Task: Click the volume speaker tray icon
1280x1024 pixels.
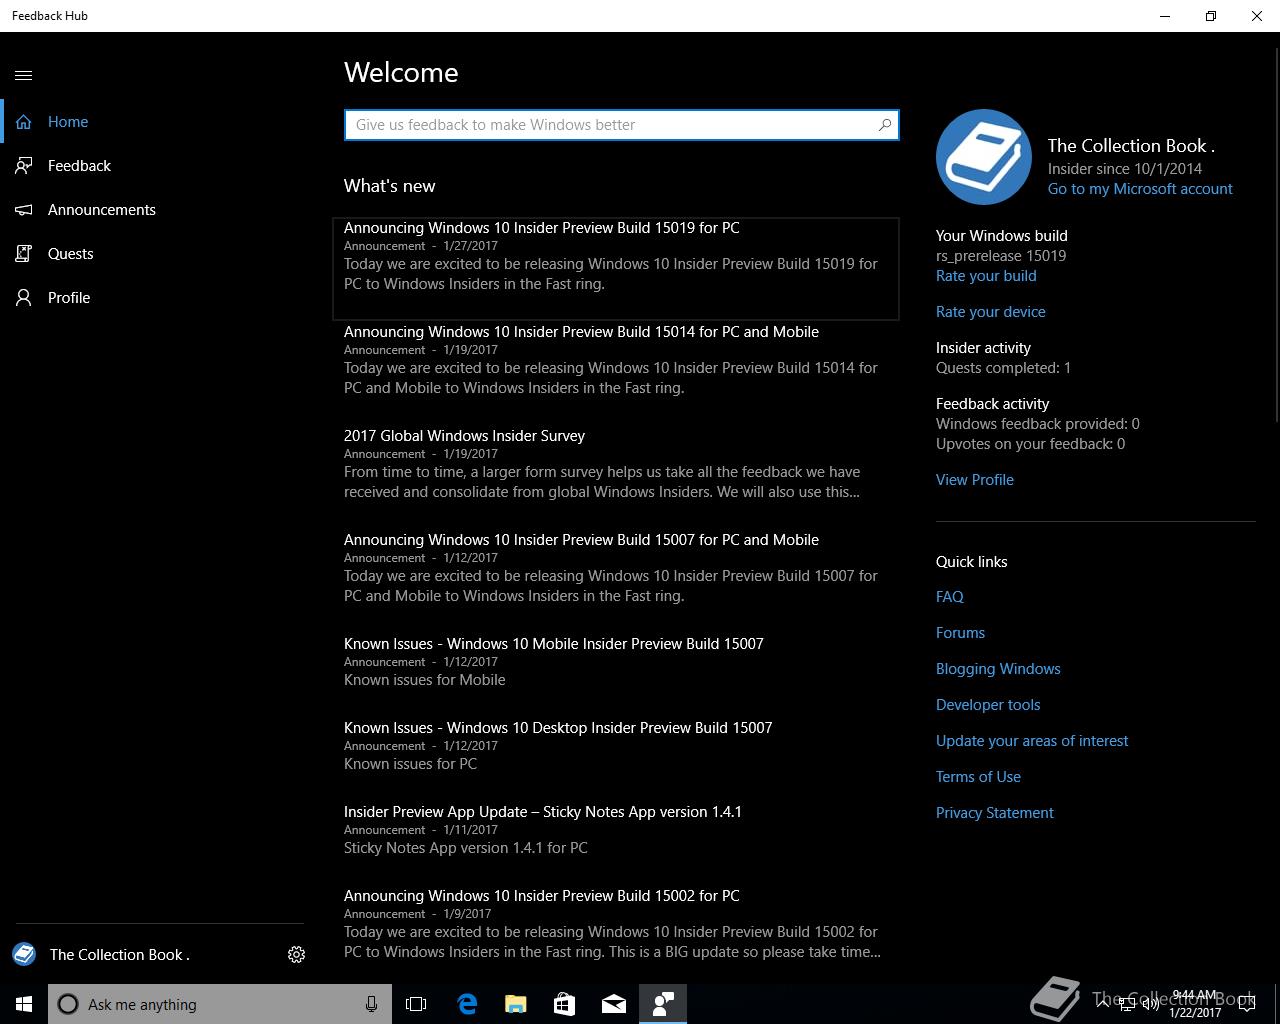Action: 1151,1005
